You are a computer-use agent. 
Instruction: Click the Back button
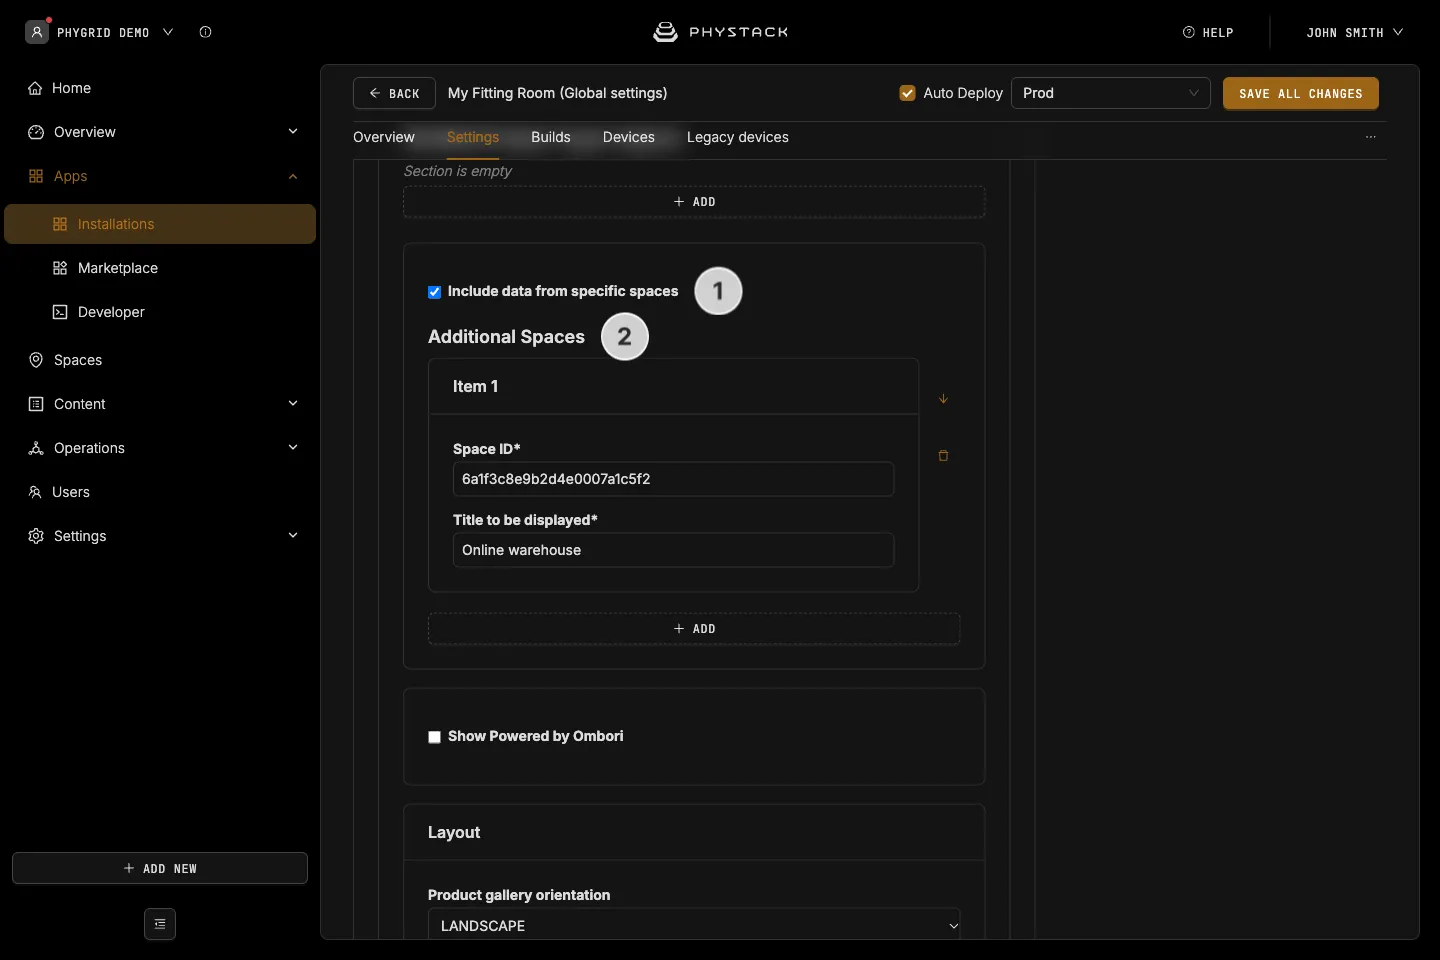[394, 93]
